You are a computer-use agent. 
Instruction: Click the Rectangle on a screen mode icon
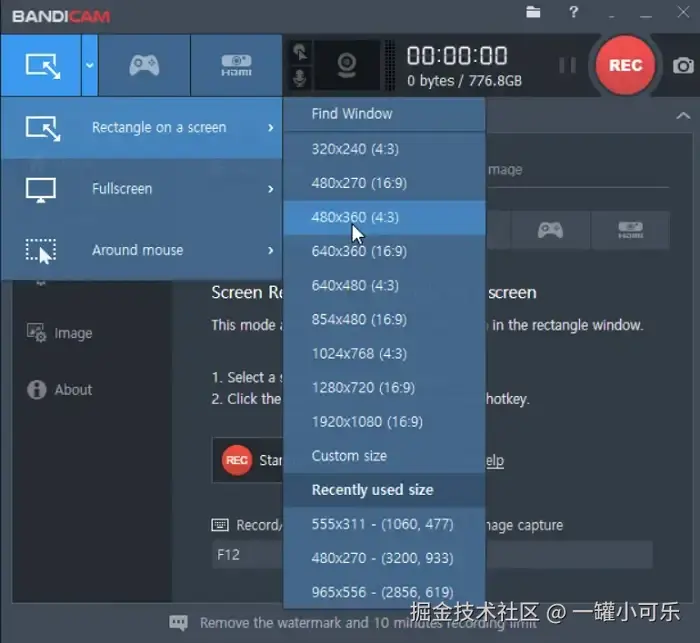click(x=42, y=129)
